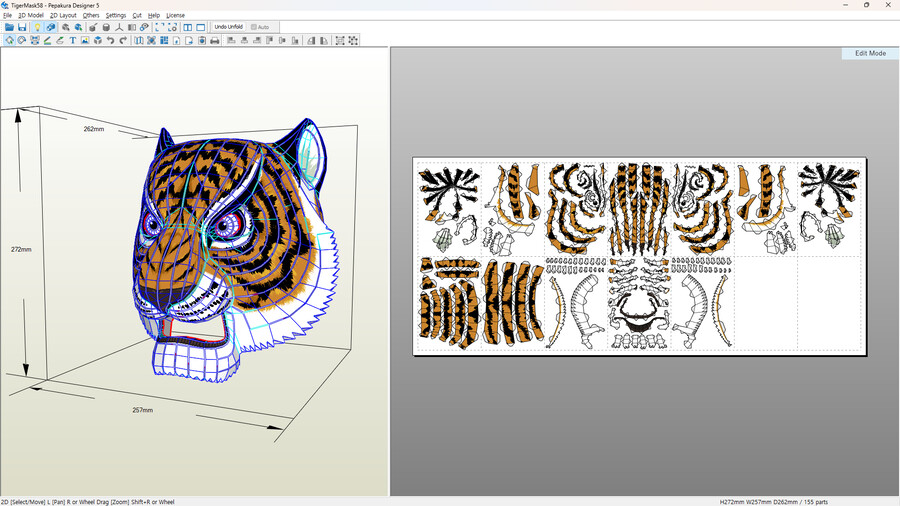Click the Redo arrow icon
Screen dimensions: 900x506
pyautogui.click(x=123, y=41)
